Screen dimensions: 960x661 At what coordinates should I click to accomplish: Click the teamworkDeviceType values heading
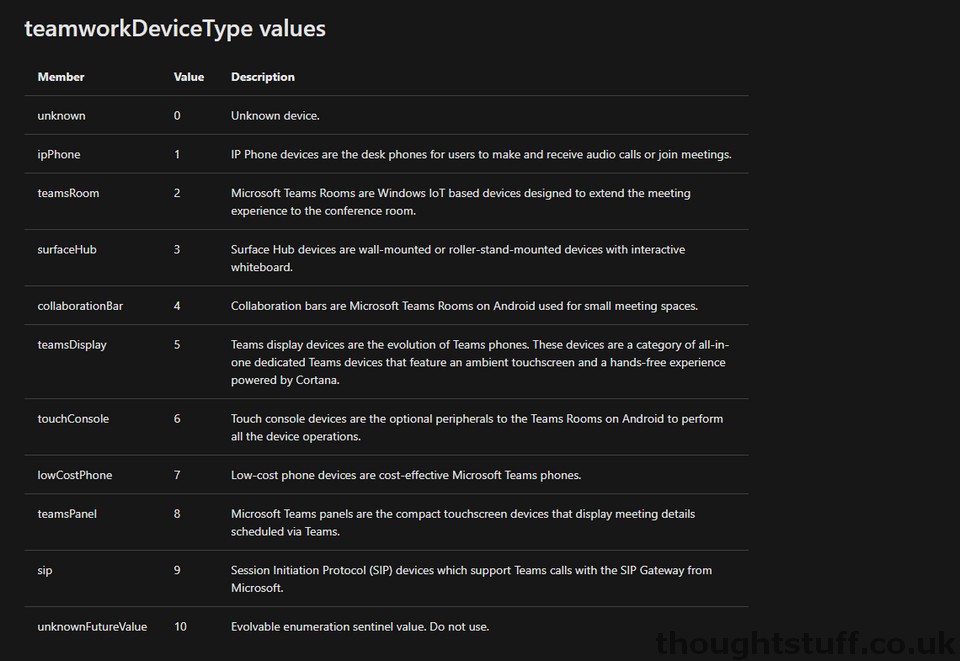(175, 29)
